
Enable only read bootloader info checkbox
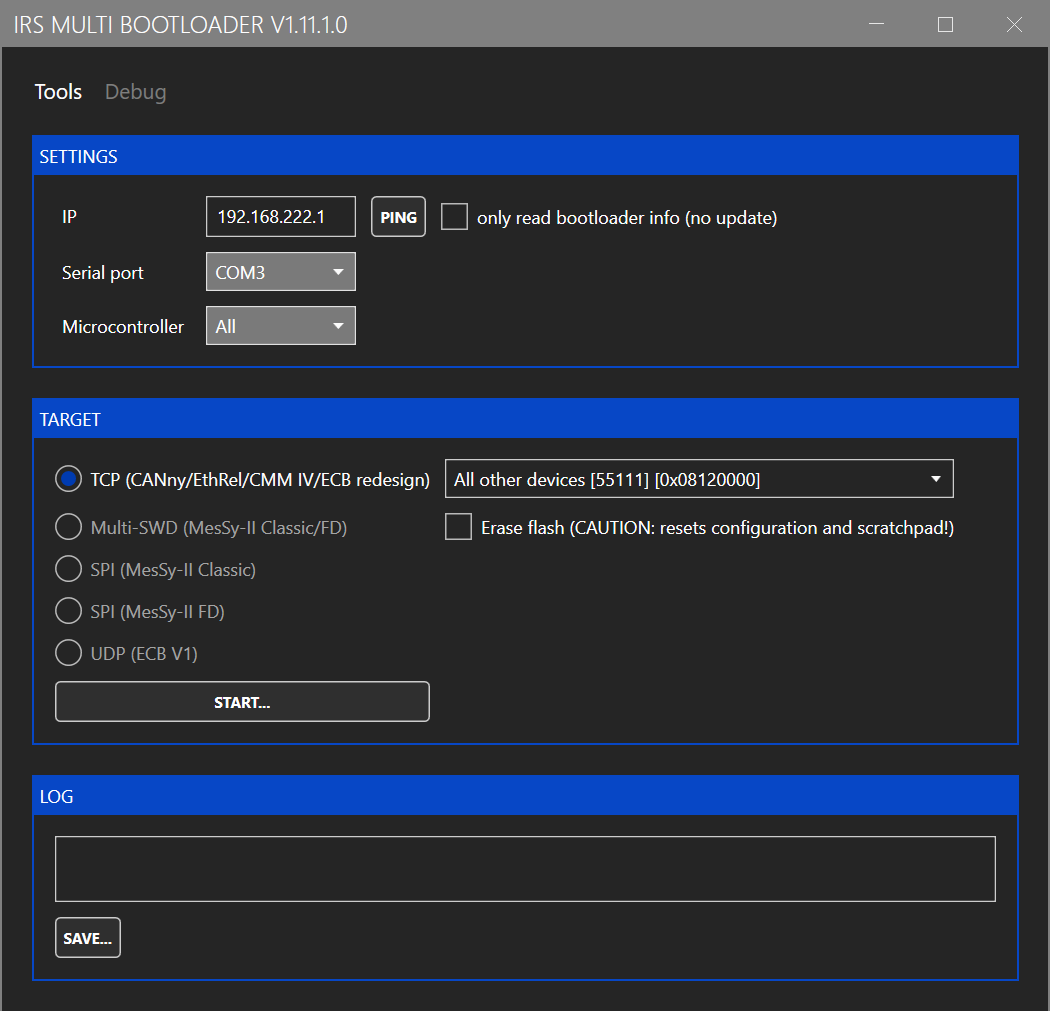click(455, 217)
